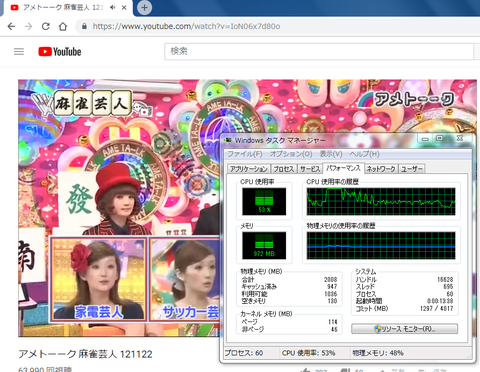480x372 pixels.
Task: Click the padlock icon in the address bar
Action: (x=84, y=26)
